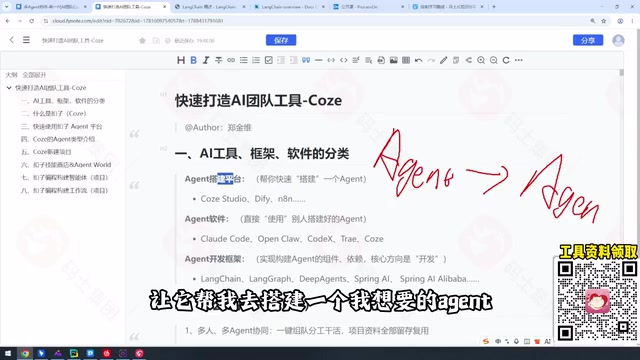Insert a horizontal divider line
640x360 pixels.
pos(318,60)
